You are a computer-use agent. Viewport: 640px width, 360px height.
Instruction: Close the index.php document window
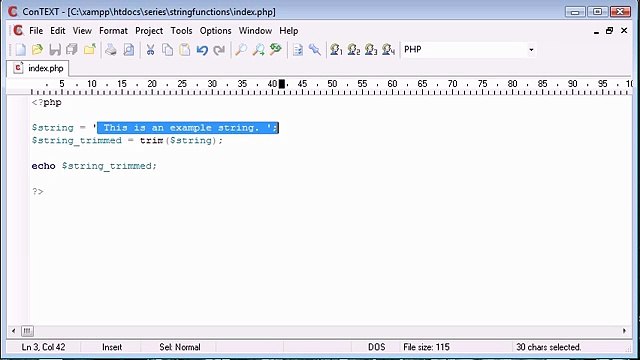[x=624, y=31]
